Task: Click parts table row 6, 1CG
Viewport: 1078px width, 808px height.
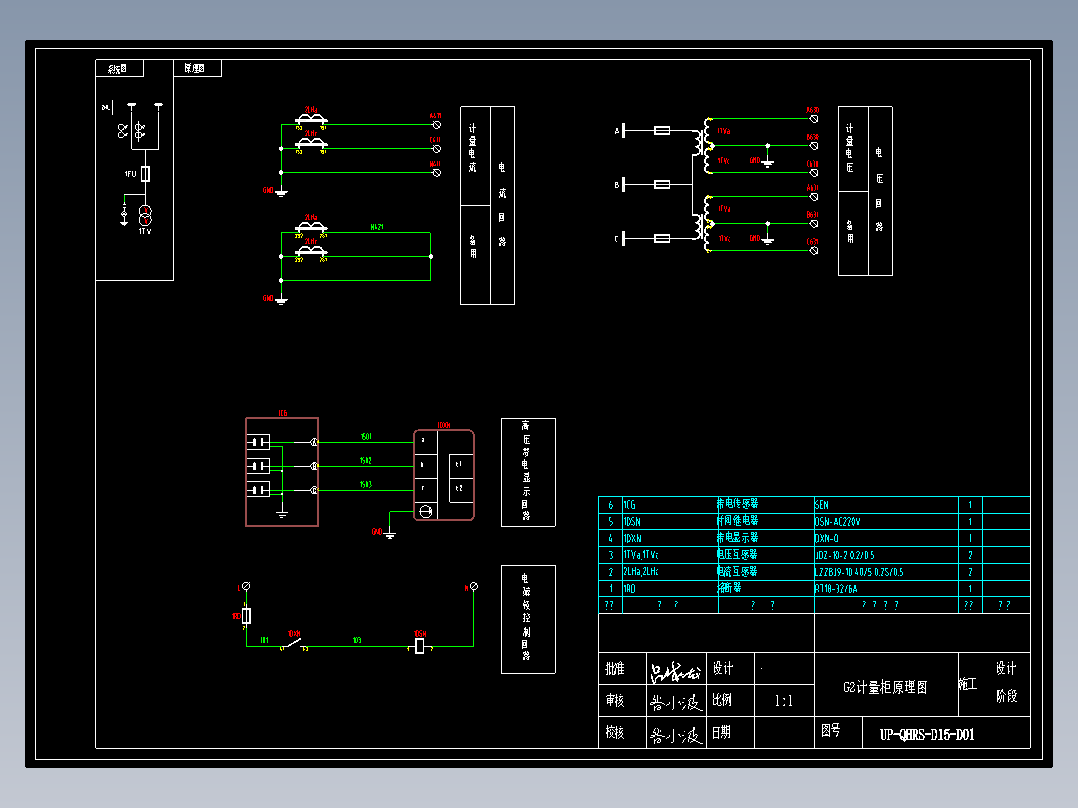Action: click(x=814, y=505)
